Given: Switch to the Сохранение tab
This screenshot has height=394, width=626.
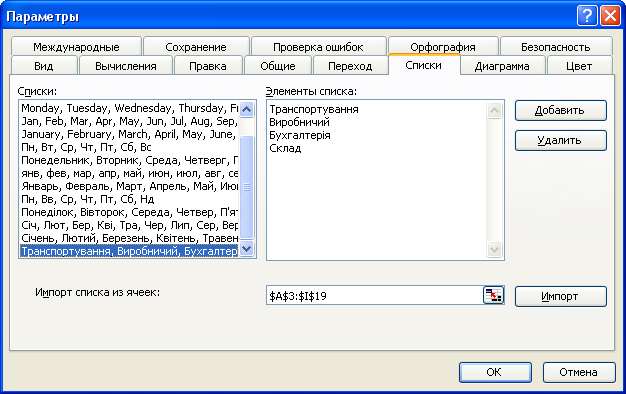Looking at the screenshot, I should [x=196, y=47].
